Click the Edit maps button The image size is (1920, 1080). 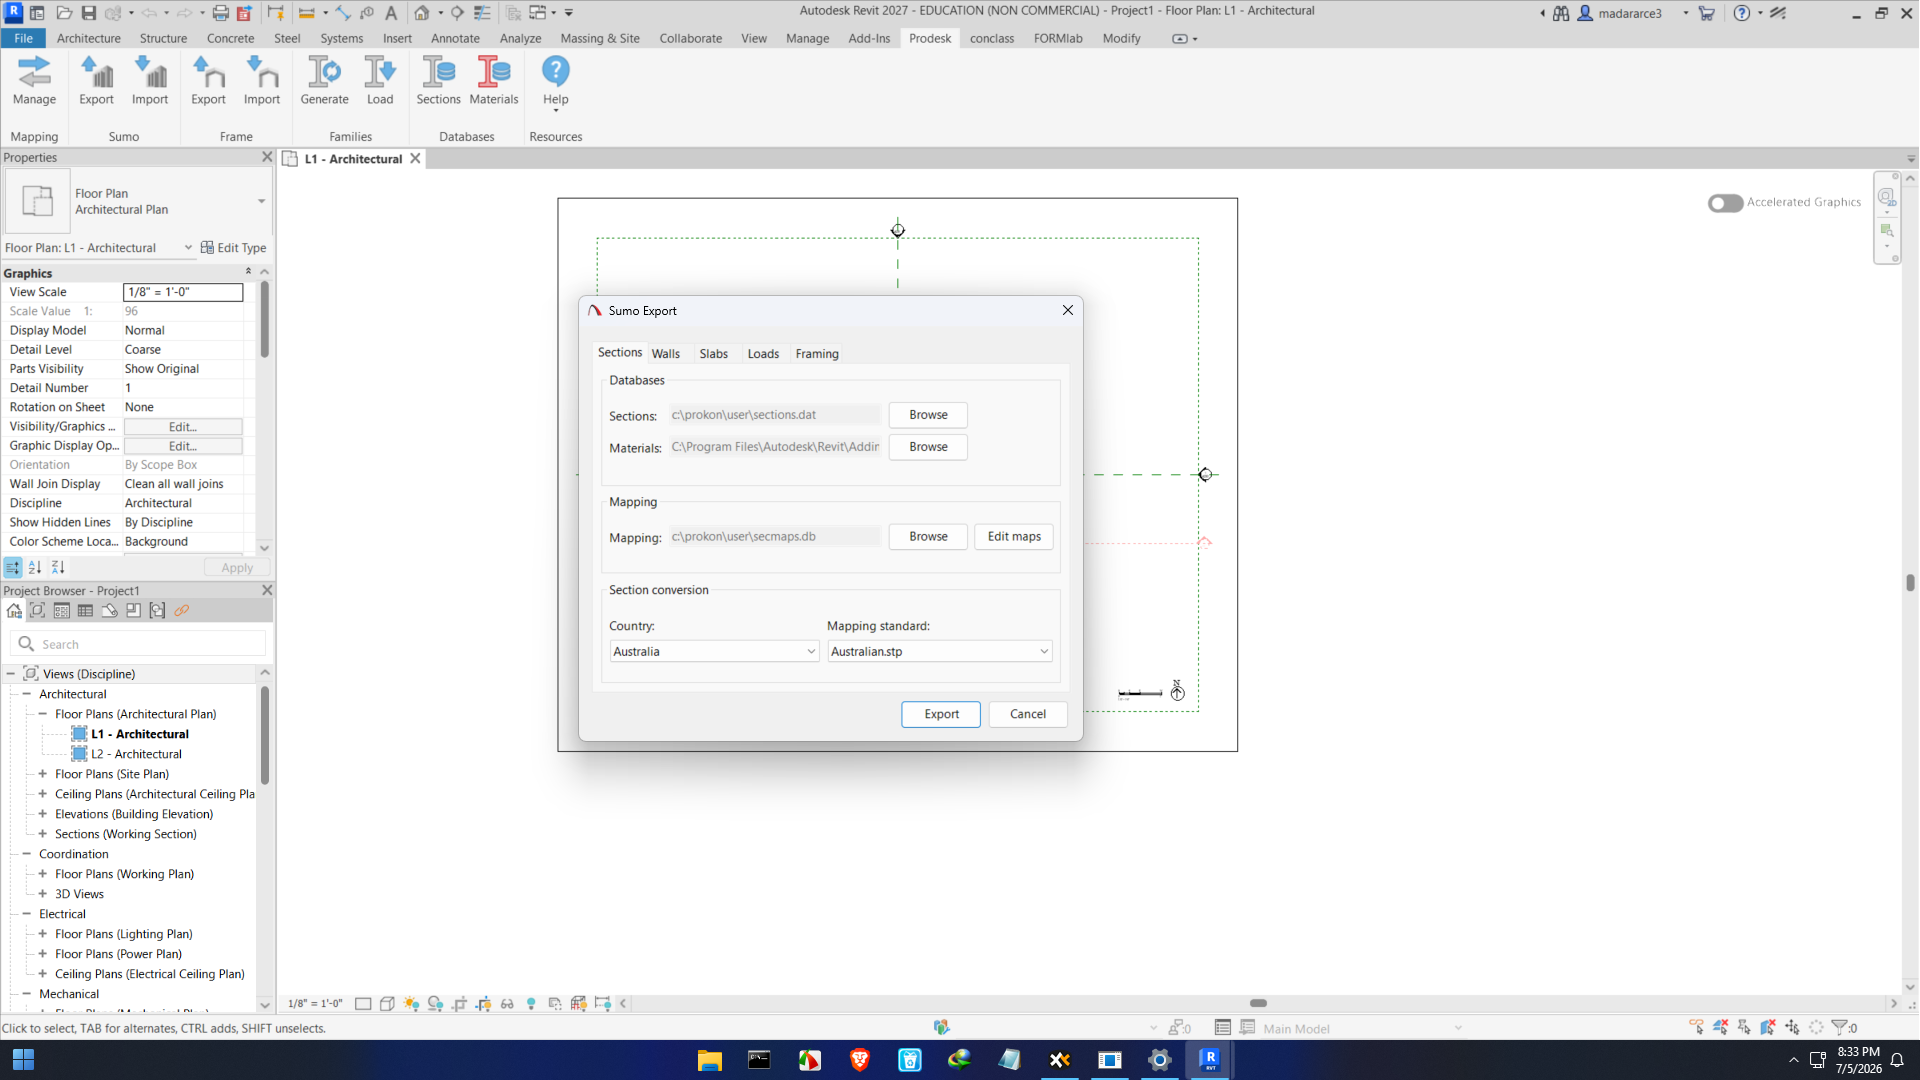(1014, 536)
